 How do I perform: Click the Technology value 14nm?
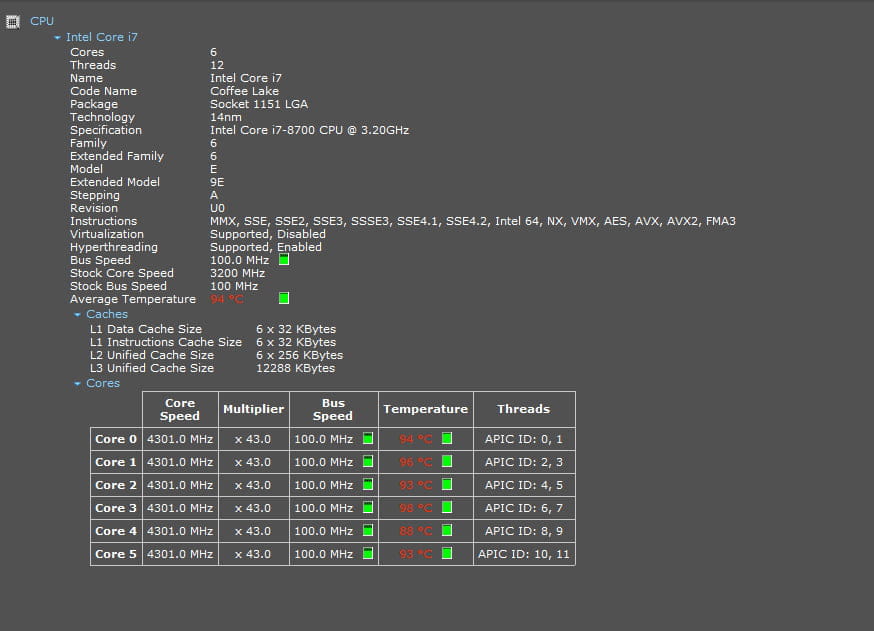(x=226, y=117)
